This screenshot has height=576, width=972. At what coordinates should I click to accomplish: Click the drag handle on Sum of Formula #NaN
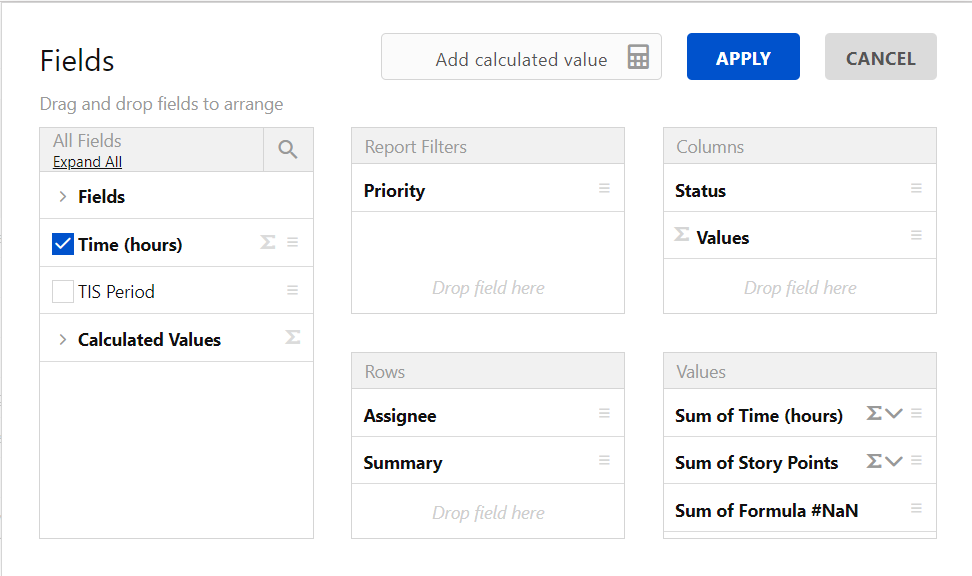tap(917, 510)
